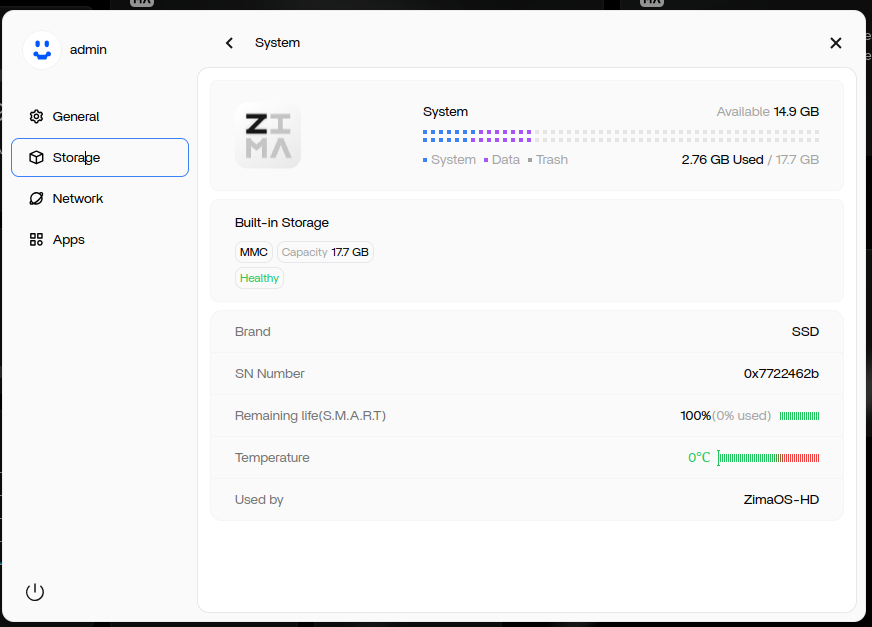Click the back chevron next to System
872x627 pixels.
pos(229,43)
